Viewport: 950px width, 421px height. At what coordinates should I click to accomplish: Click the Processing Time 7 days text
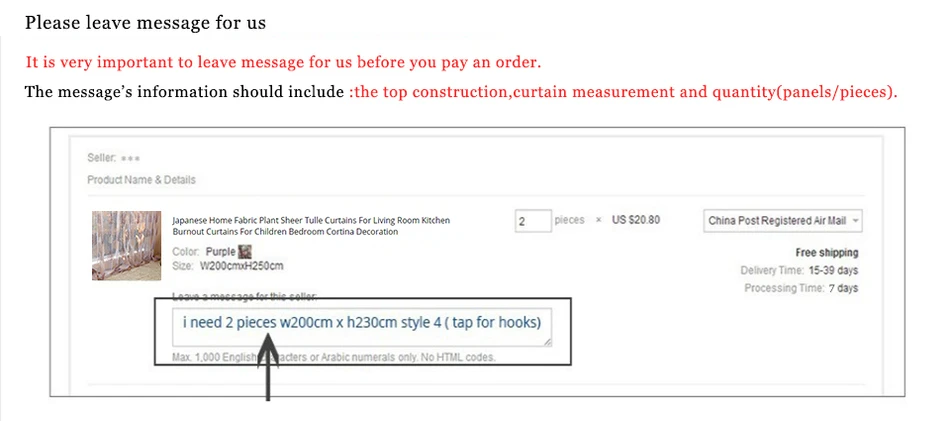tap(801, 288)
